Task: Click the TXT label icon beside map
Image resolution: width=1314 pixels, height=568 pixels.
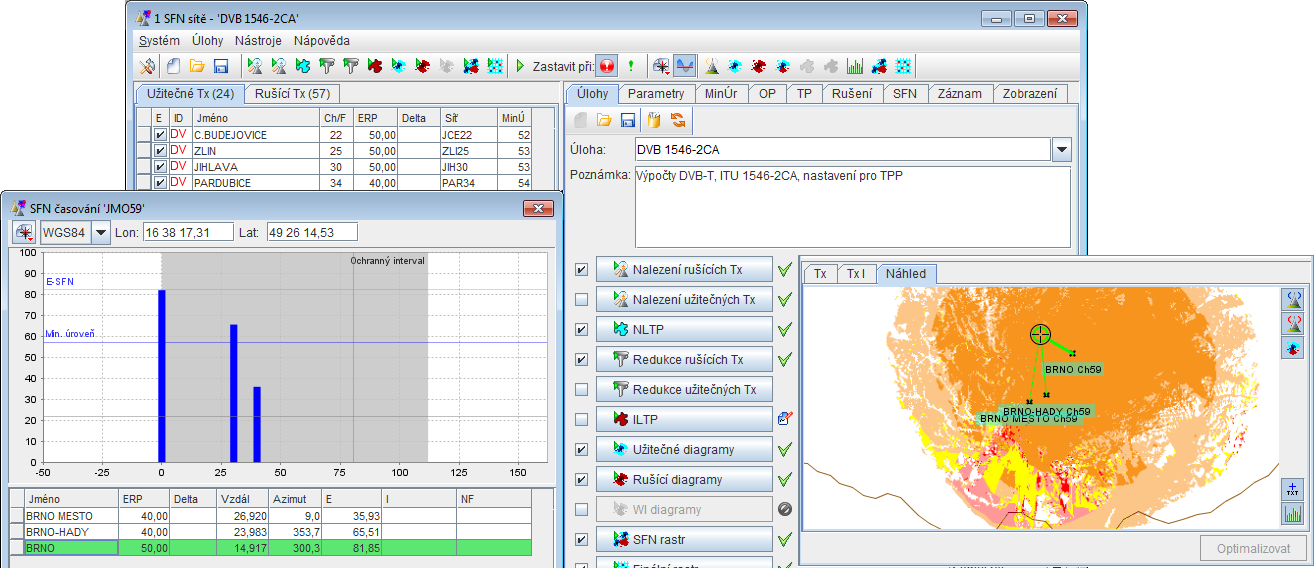Action: (x=1292, y=490)
